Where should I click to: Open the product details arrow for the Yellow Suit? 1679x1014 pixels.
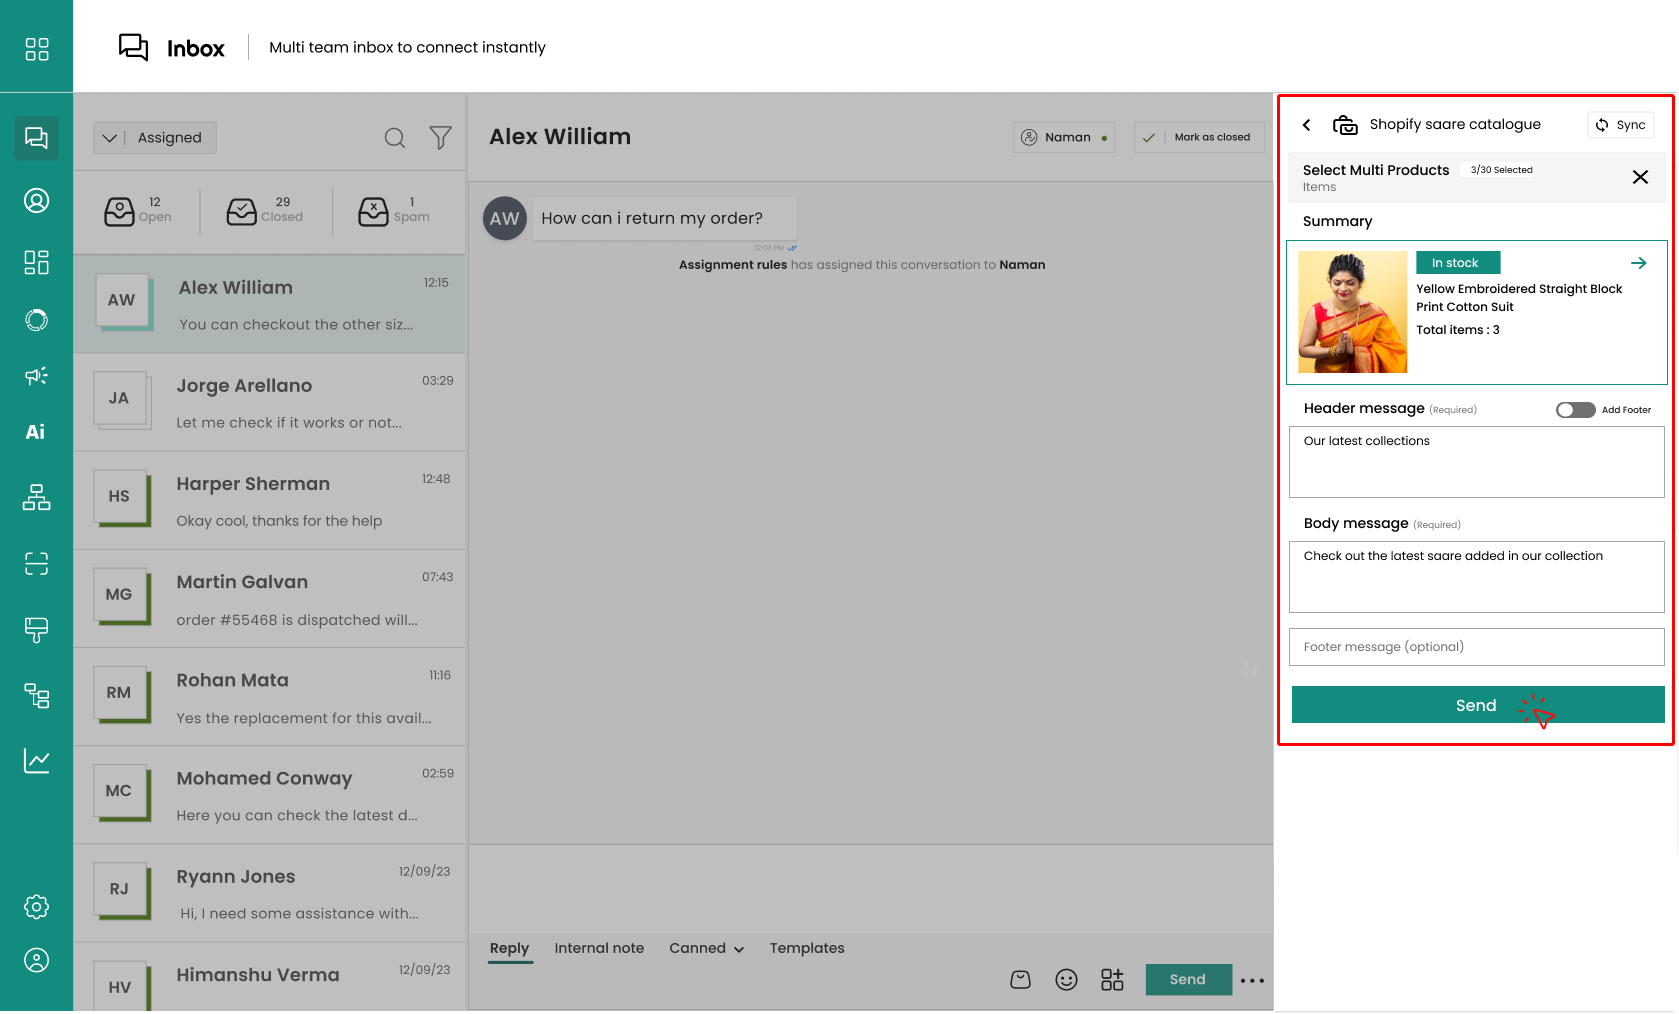(x=1638, y=263)
